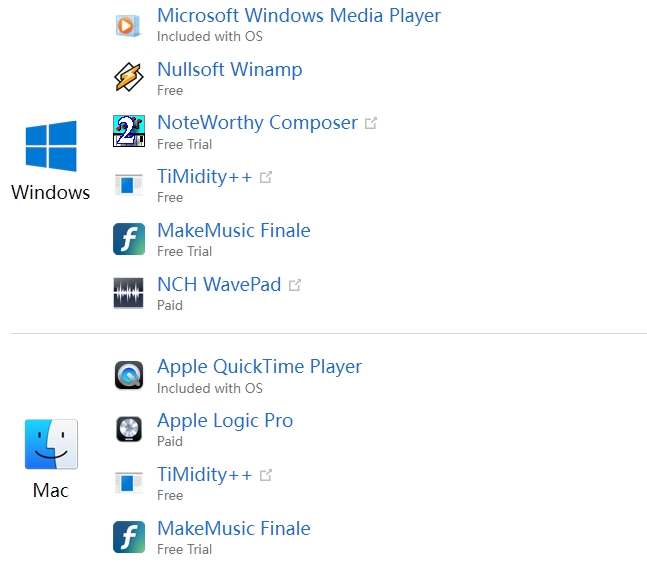Open the Apple QuickTime Player link
Screen dimensions: 647x569
259,366
